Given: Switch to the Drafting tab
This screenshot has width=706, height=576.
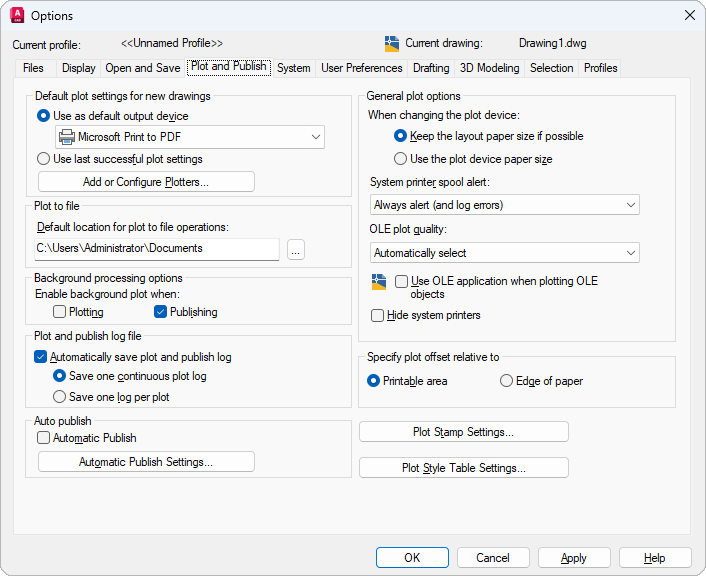Looking at the screenshot, I should 431,68.
